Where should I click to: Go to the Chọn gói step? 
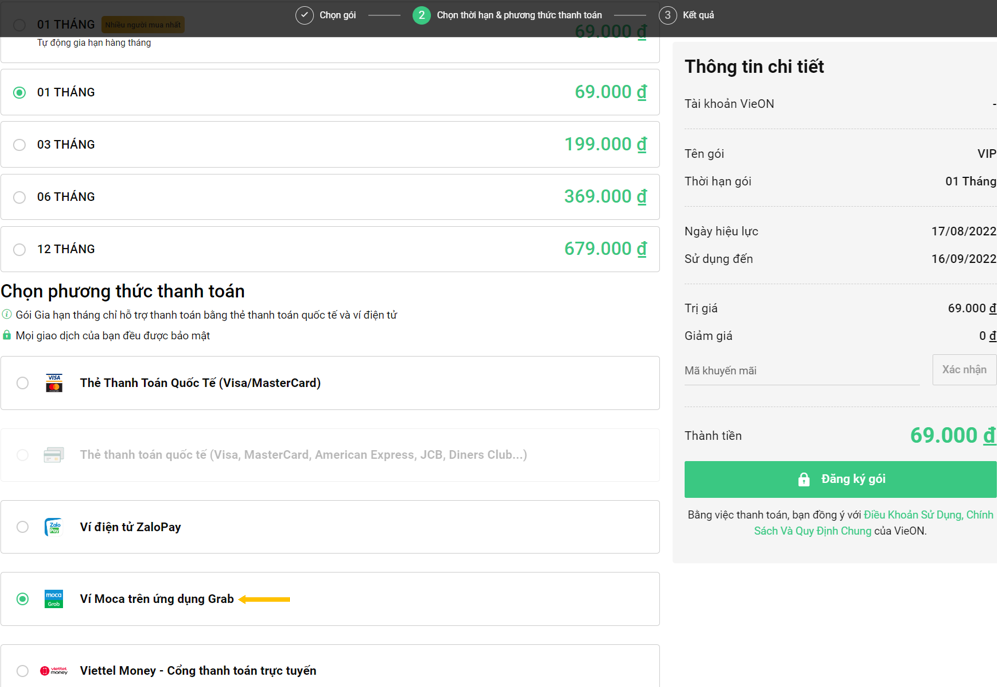coord(338,15)
